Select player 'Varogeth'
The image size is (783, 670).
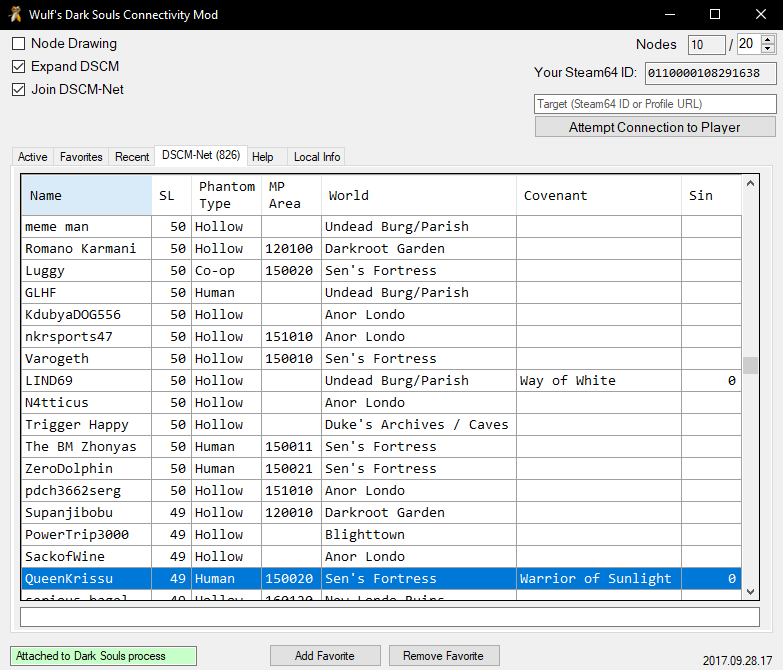(382, 358)
